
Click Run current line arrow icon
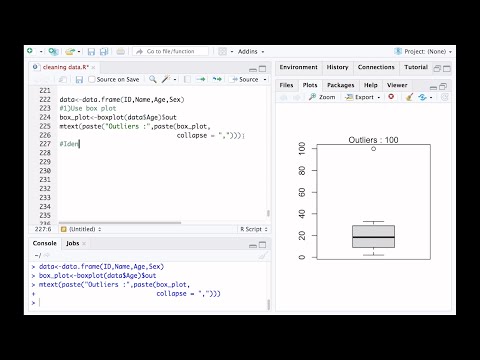click(201, 79)
